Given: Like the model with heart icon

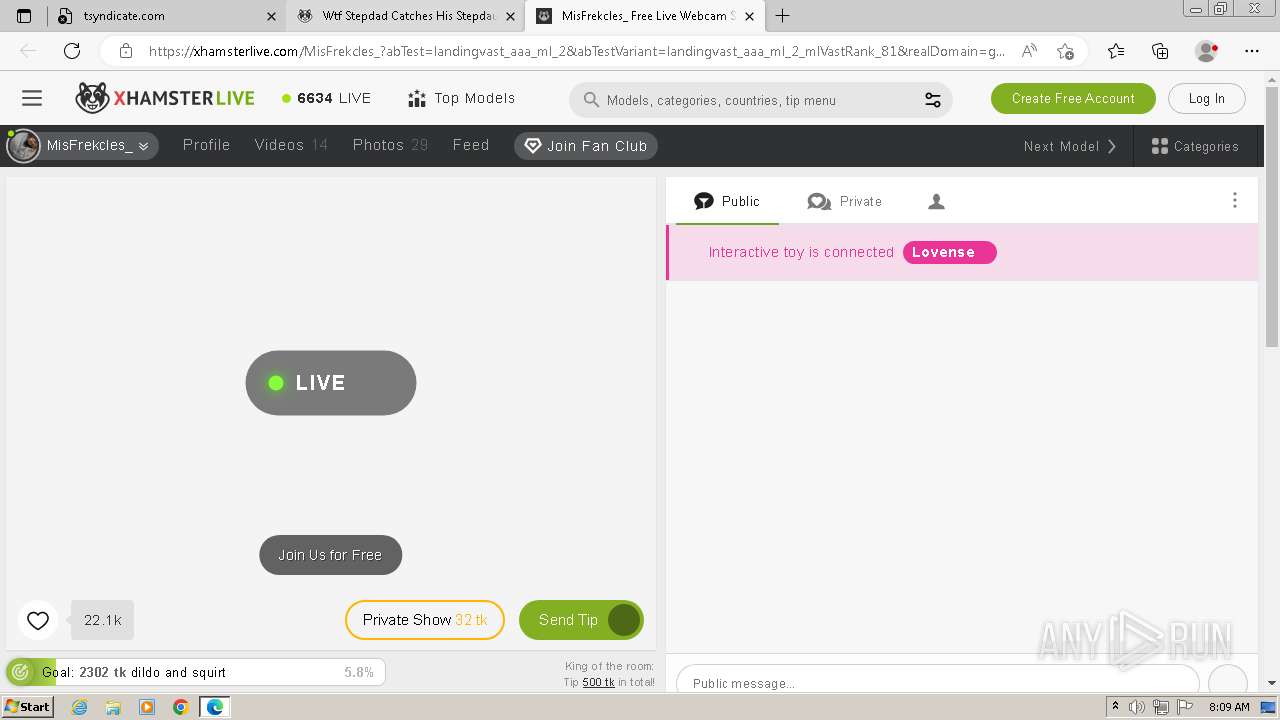Looking at the screenshot, I should click(x=38, y=621).
